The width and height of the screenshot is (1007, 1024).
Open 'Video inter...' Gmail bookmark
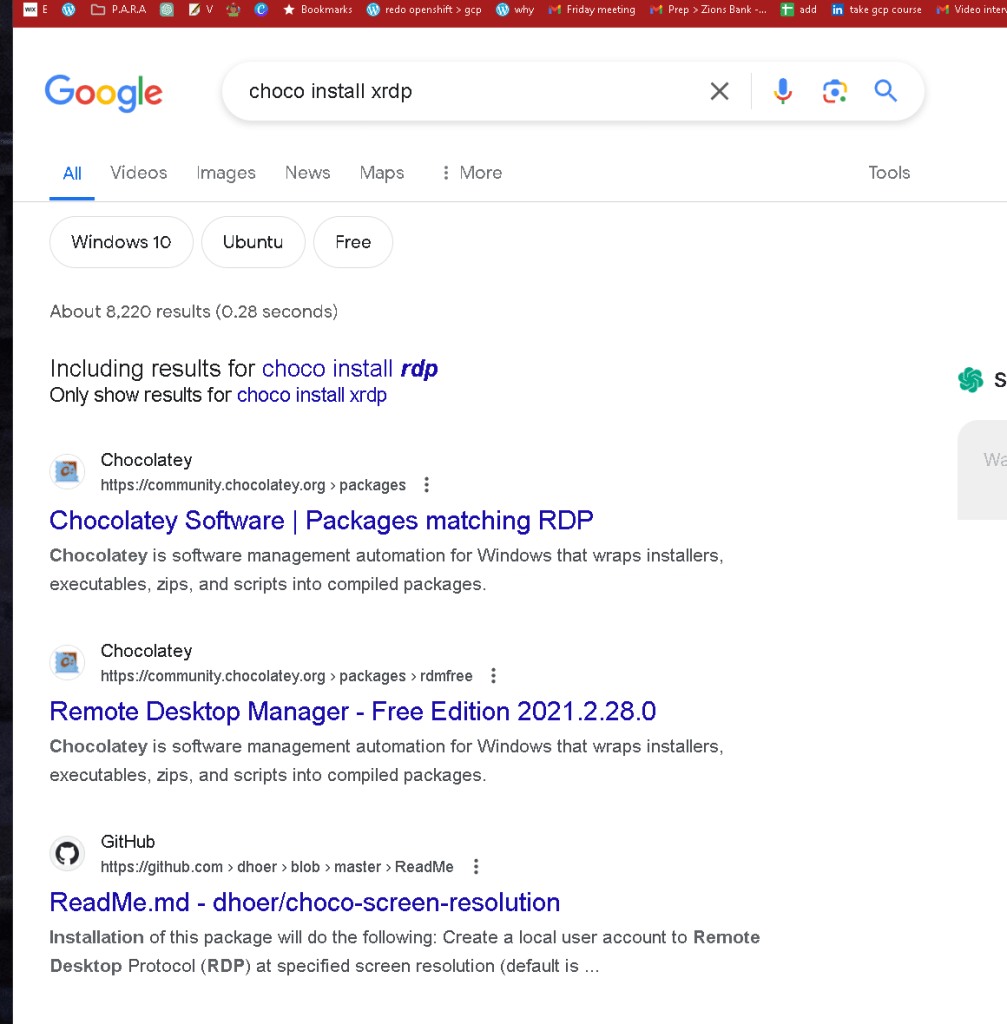(x=971, y=9)
